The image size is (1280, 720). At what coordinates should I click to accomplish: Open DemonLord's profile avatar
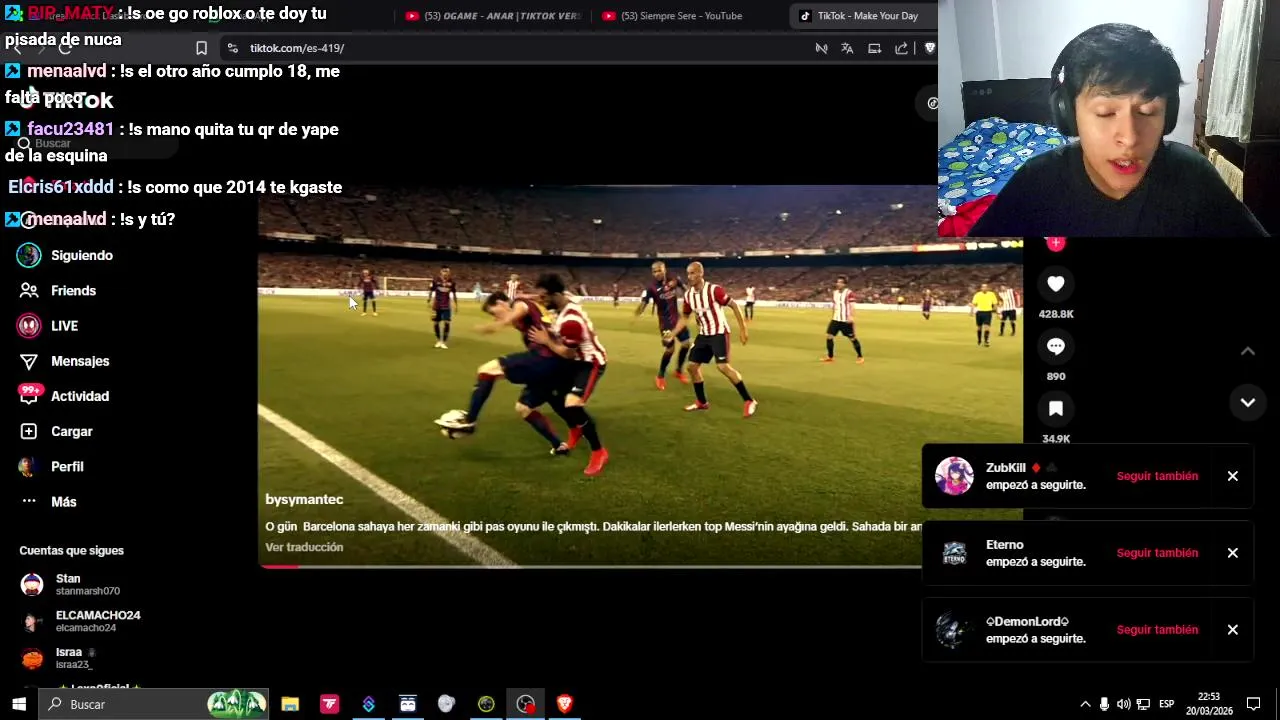click(954, 630)
